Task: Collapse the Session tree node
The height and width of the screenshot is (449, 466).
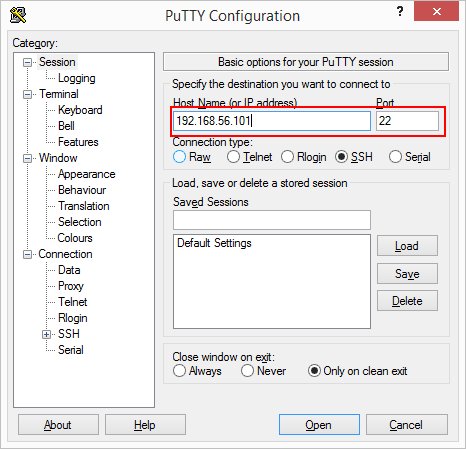Action: pos(27,62)
